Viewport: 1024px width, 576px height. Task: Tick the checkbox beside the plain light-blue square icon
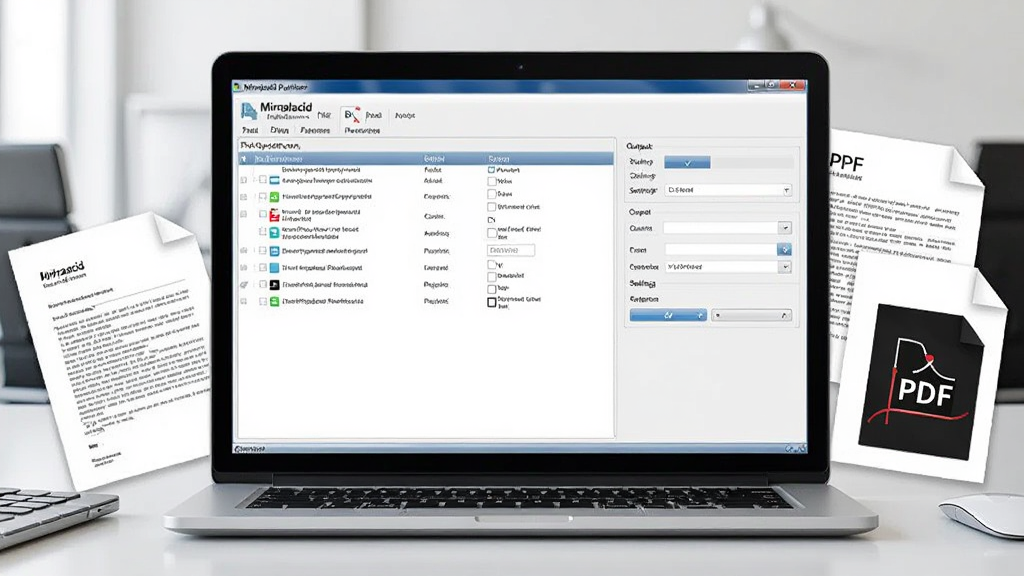click(x=263, y=268)
